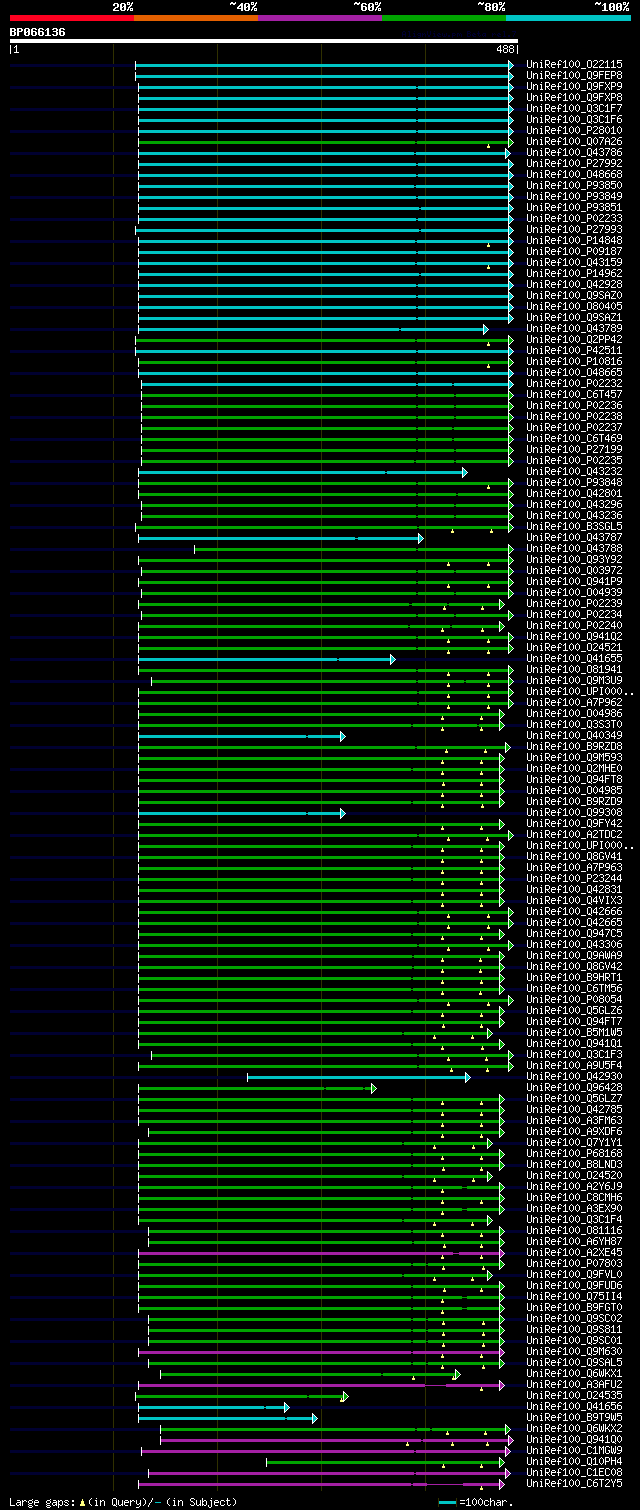The height and width of the screenshot is (1510, 640).
Task: Open hit UniRef100_A2TDC2
Action: [x=574, y=835]
